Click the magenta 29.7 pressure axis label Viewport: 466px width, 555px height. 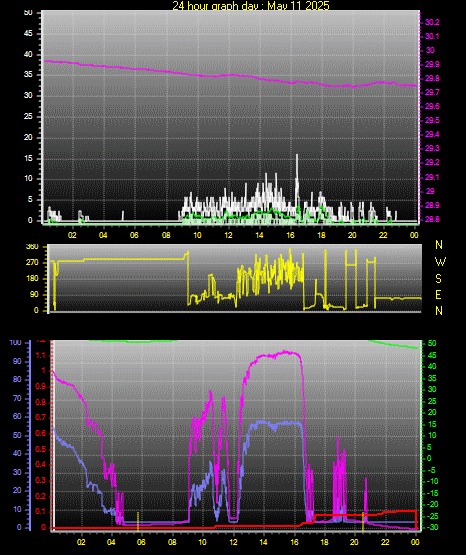point(432,92)
